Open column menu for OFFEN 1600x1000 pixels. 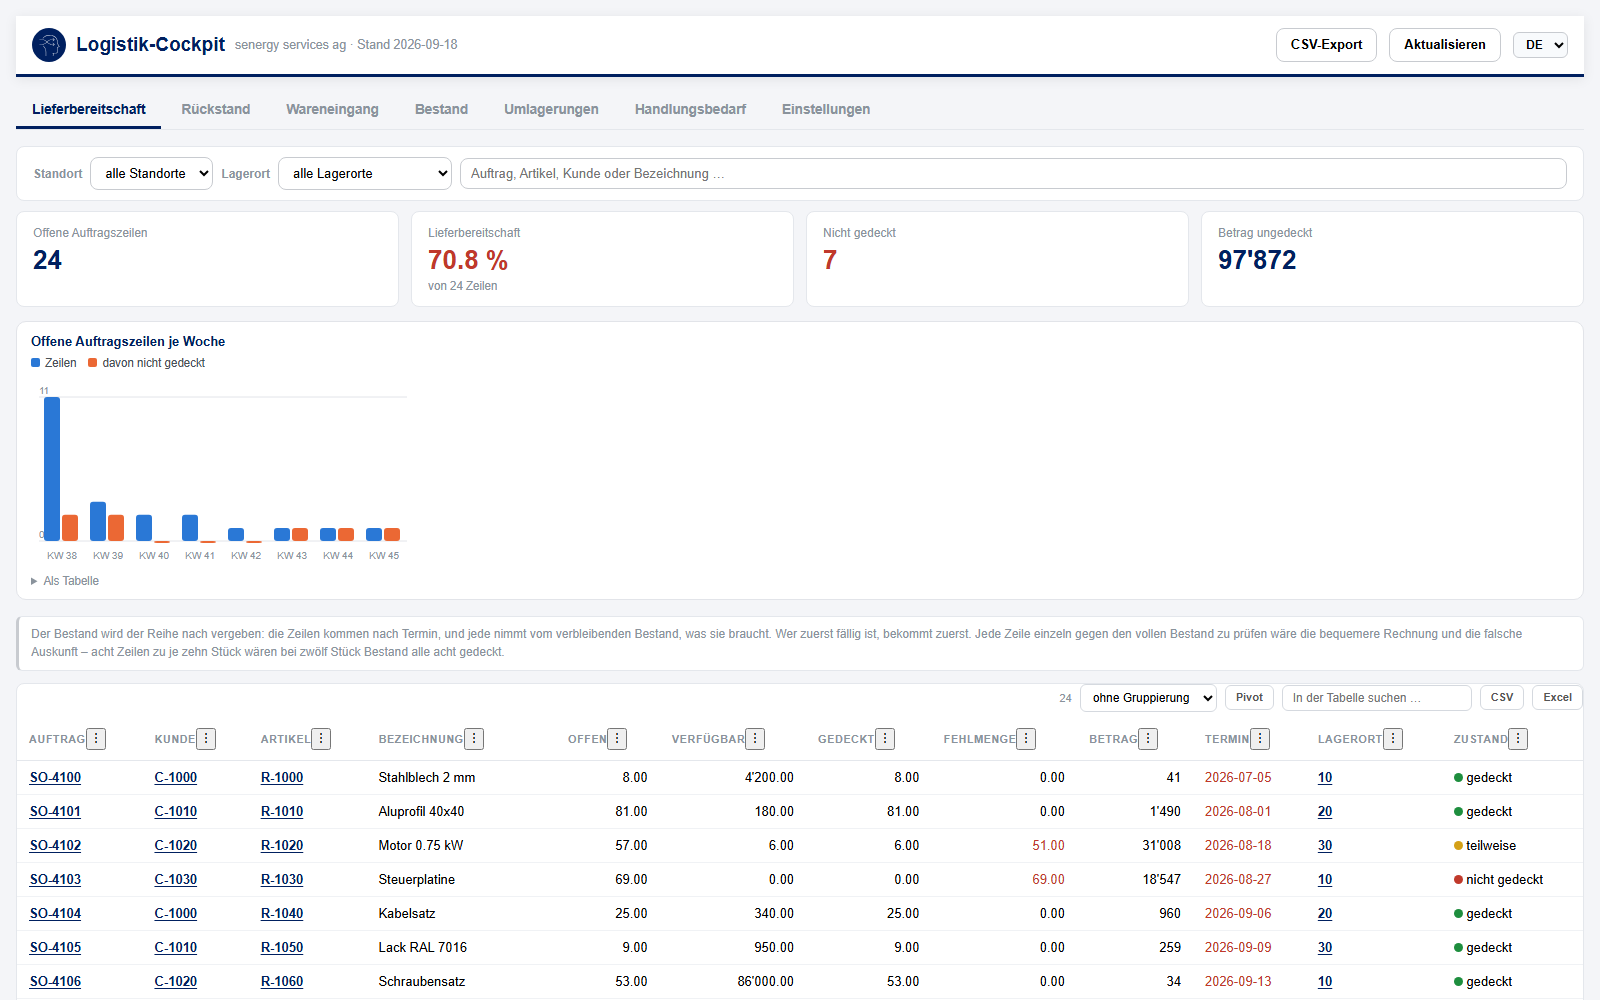pos(617,739)
